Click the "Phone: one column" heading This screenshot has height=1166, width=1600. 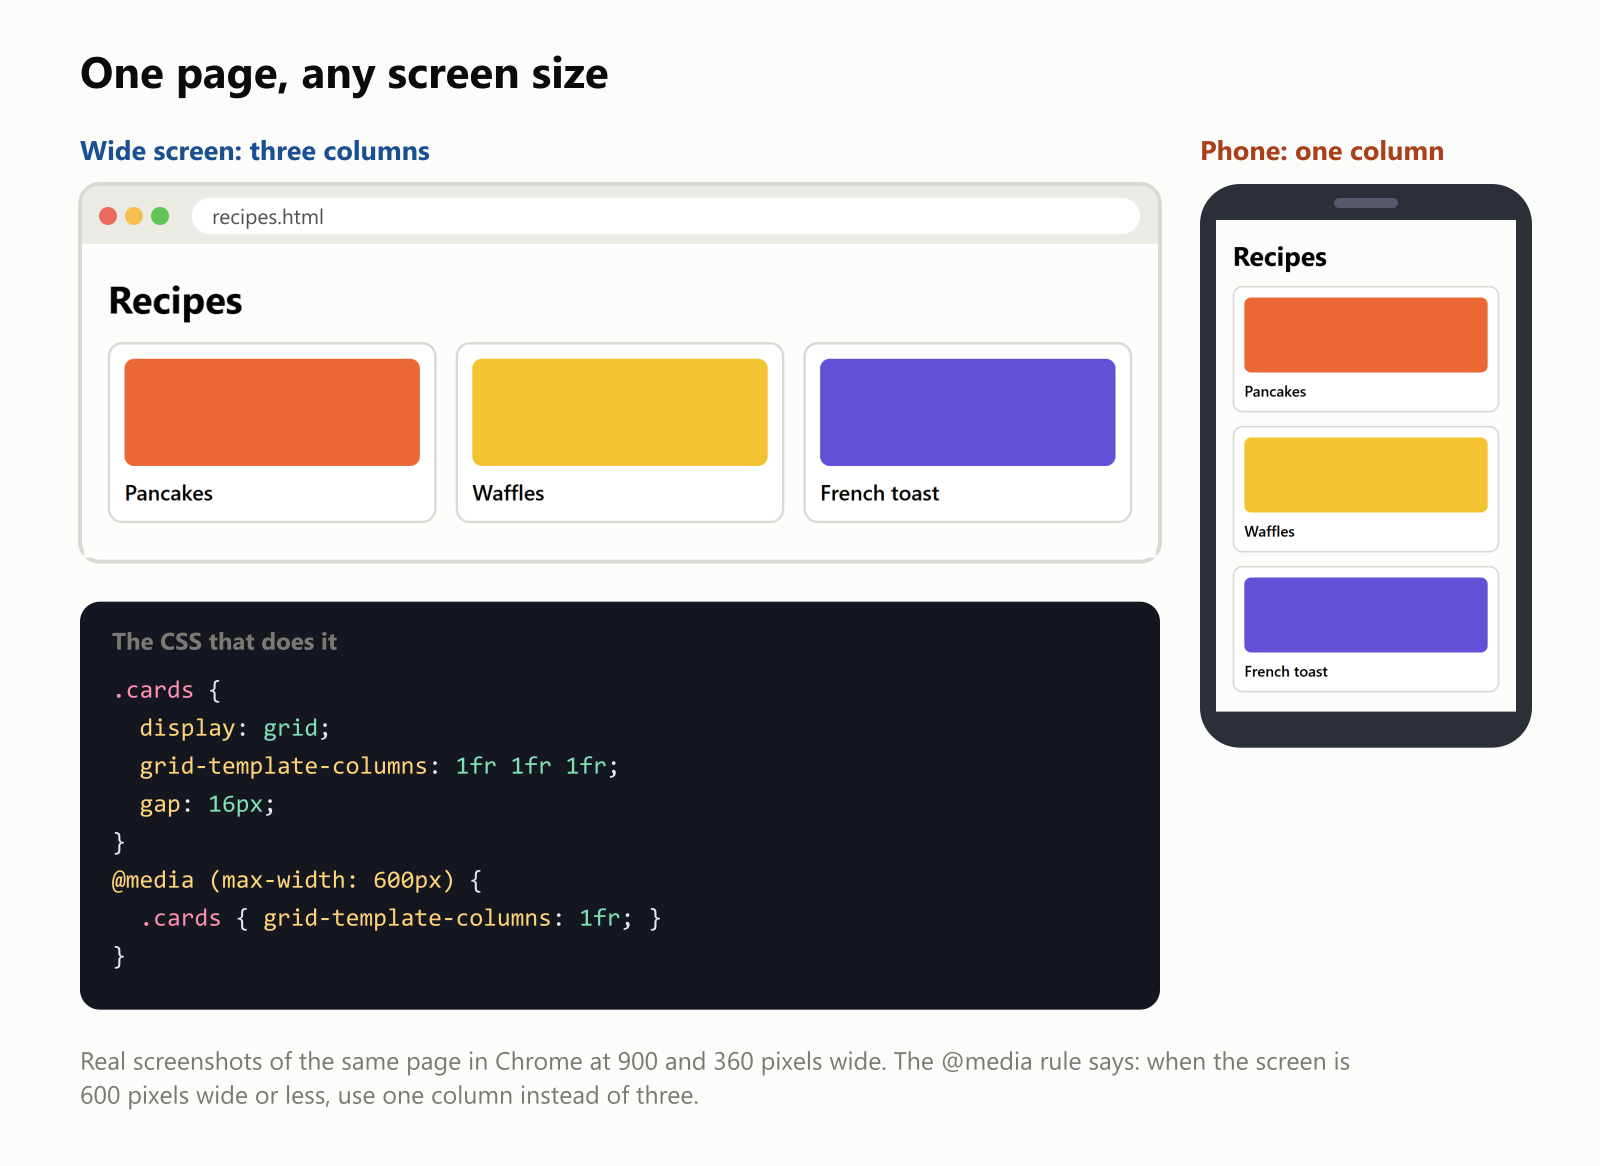(1322, 151)
